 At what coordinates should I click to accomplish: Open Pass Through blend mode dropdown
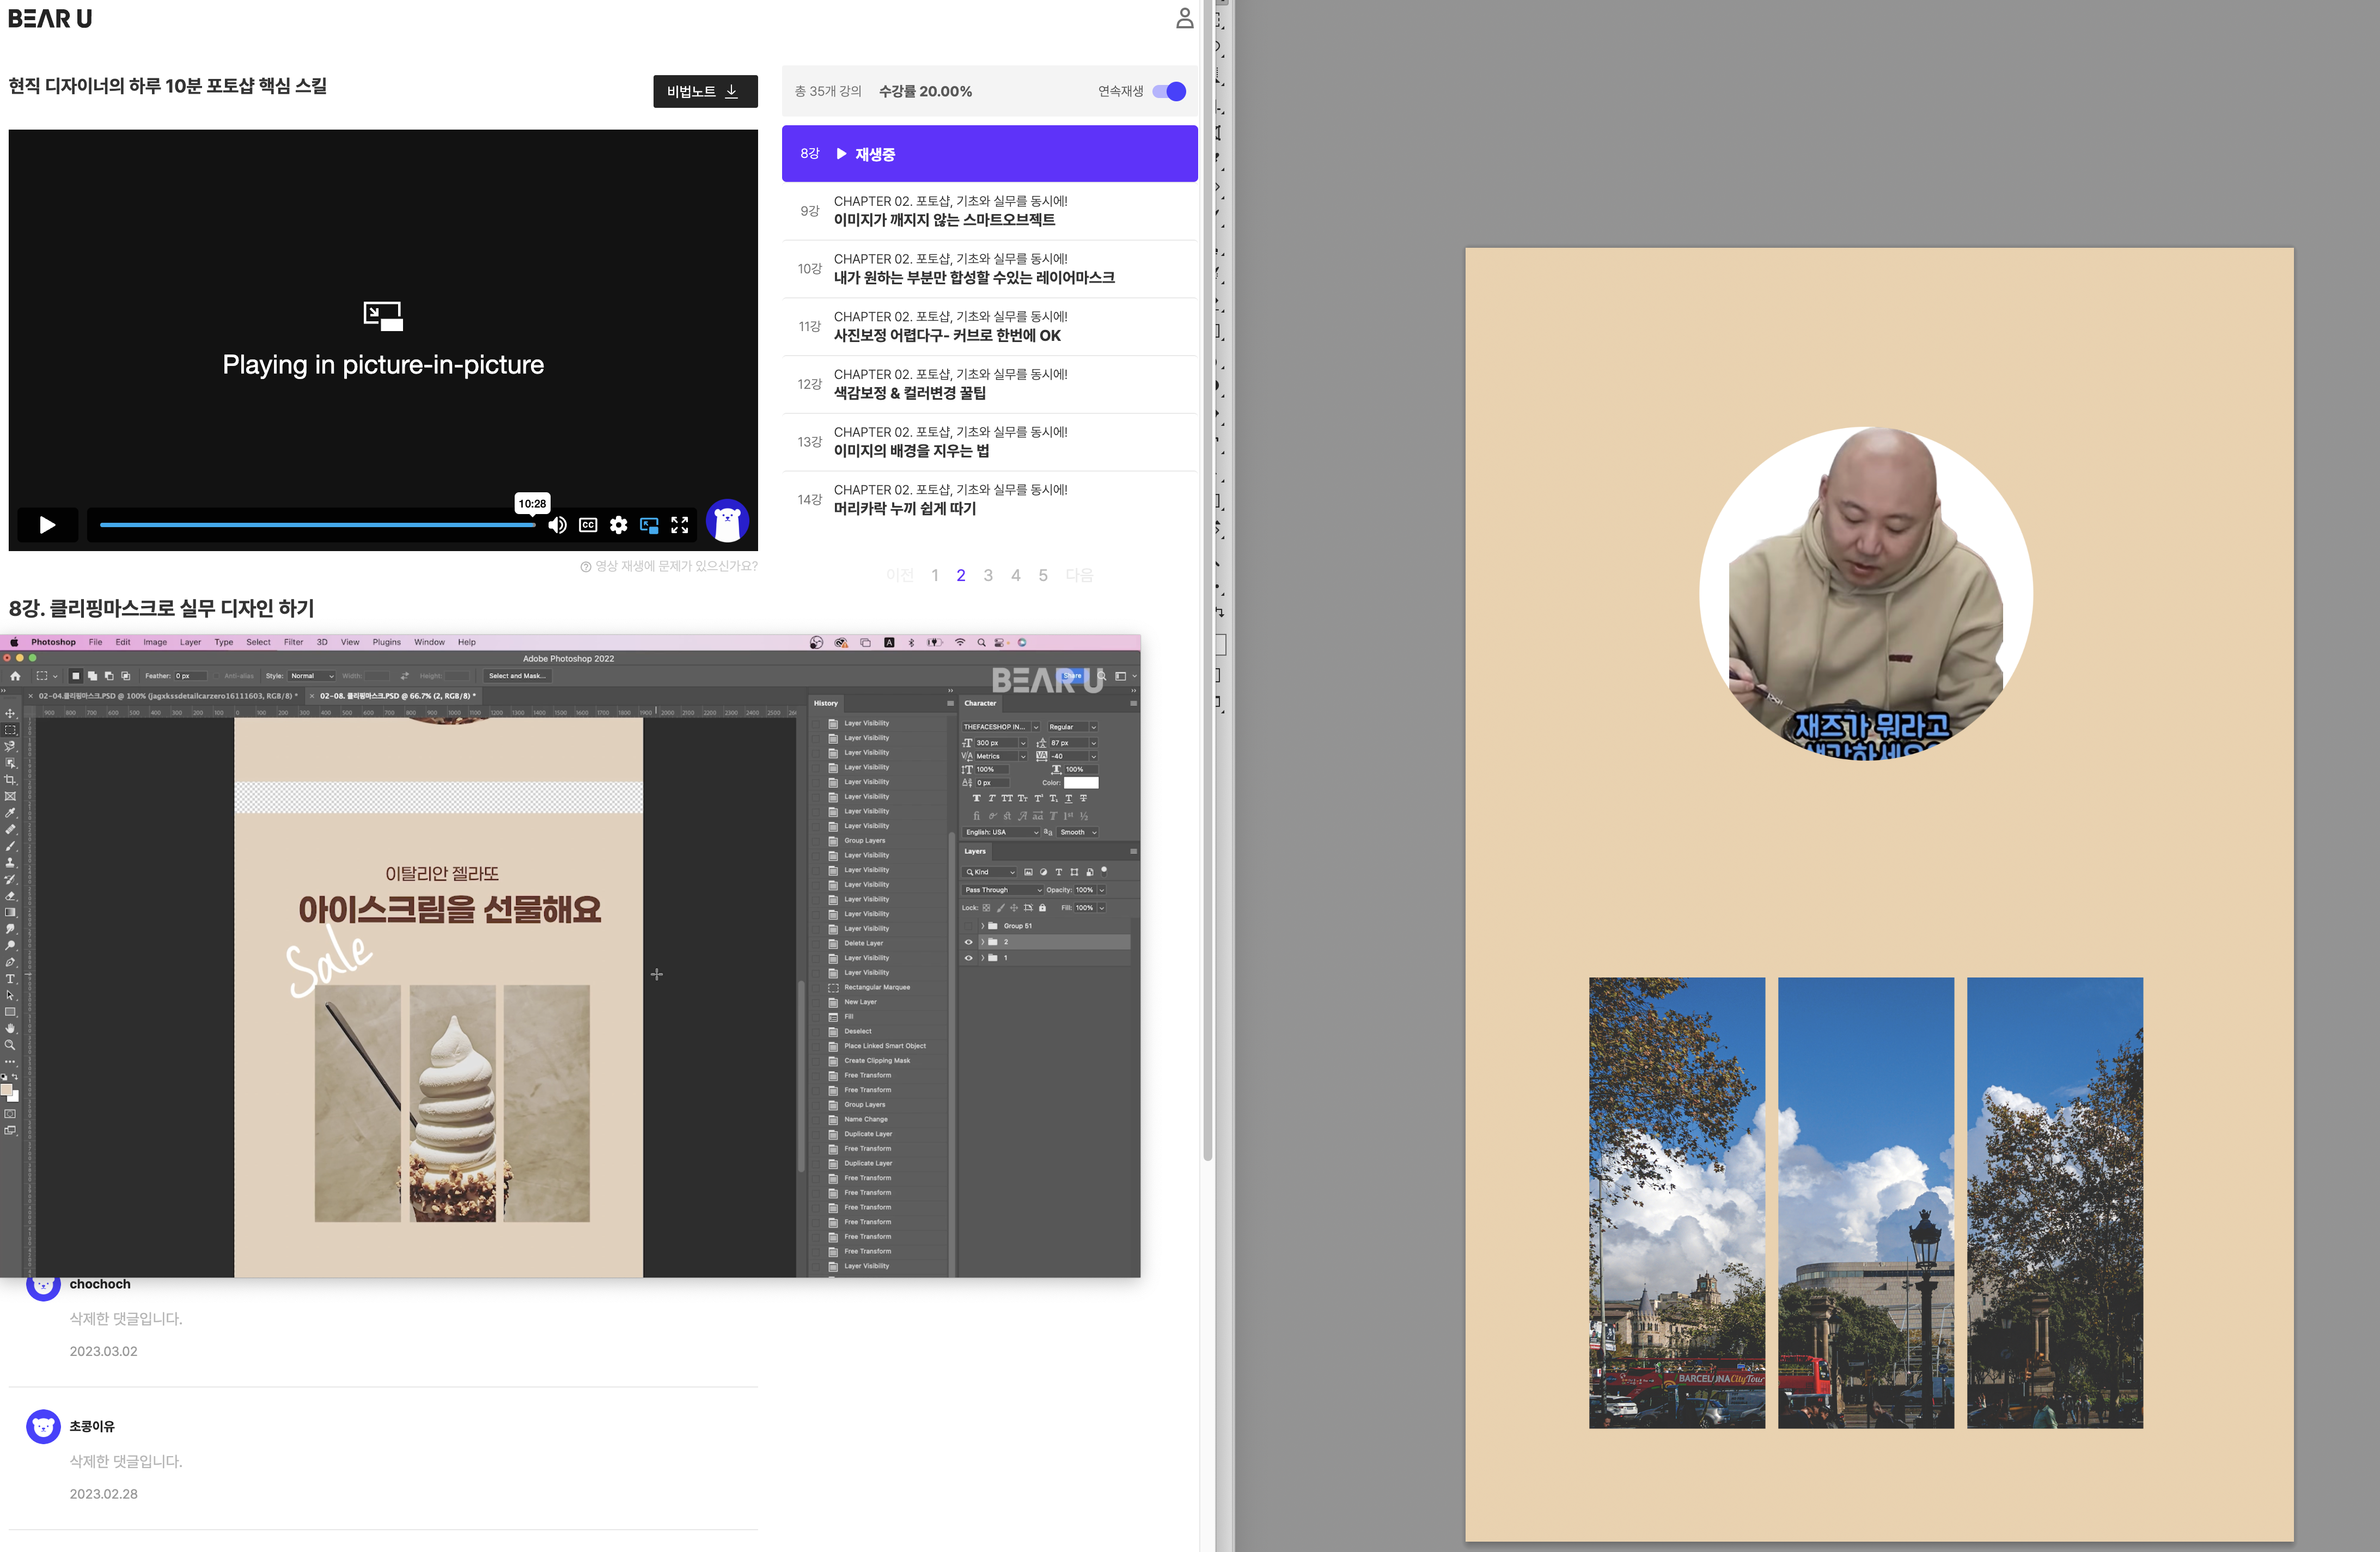pyautogui.click(x=1002, y=890)
